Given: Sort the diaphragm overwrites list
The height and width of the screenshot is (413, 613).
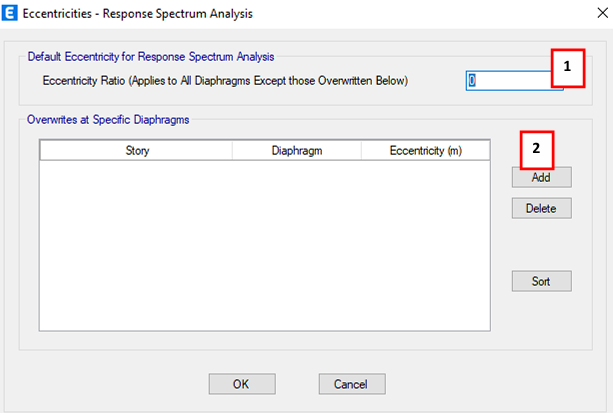Looking at the screenshot, I should 540,281.
